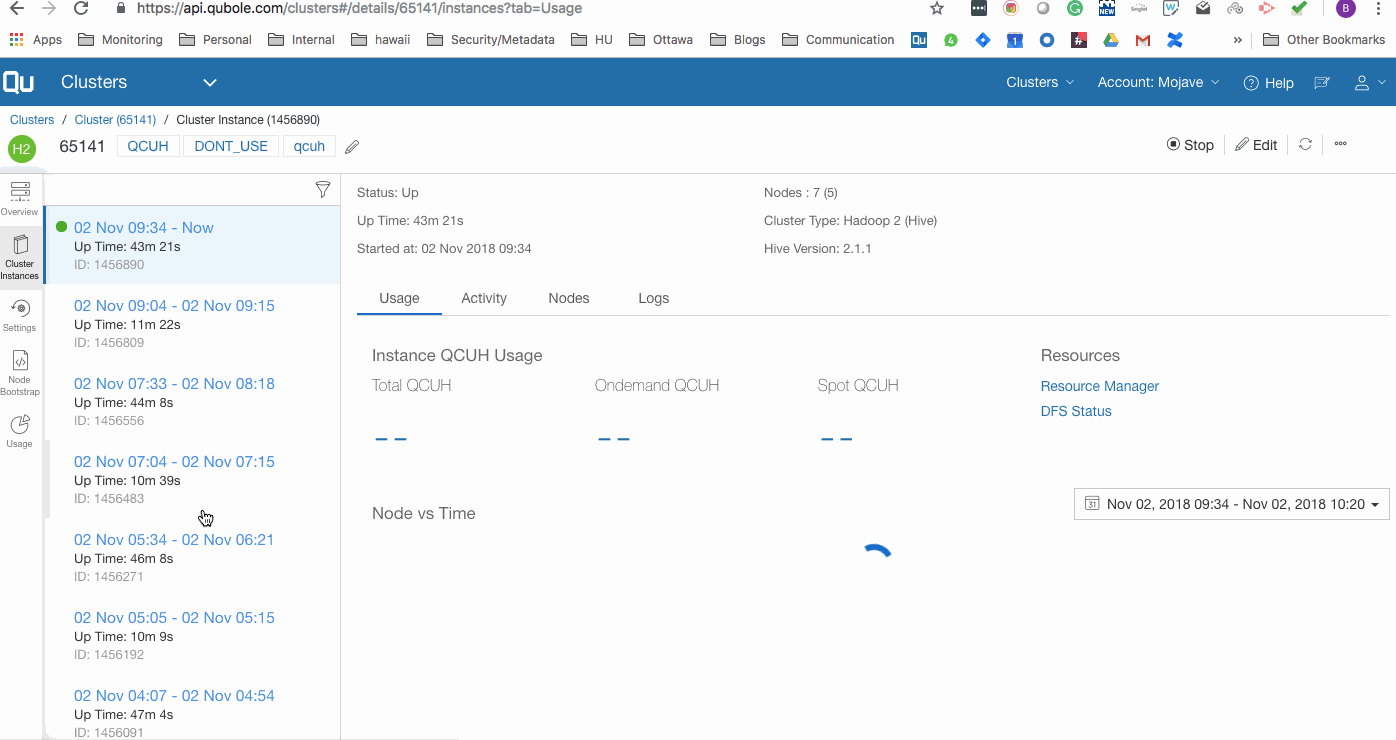
Task: Go to Cluster (65141) breadcrumb
Action: click(114, 120)
